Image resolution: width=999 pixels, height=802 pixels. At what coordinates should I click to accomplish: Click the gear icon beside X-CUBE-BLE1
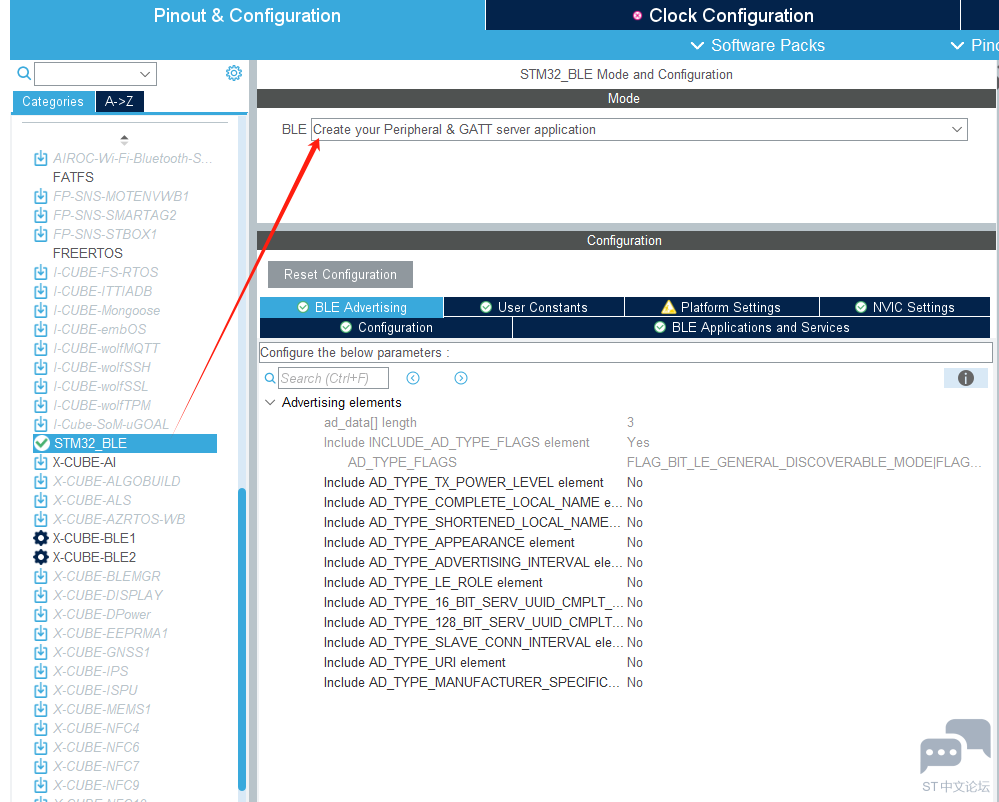[41, 538]
